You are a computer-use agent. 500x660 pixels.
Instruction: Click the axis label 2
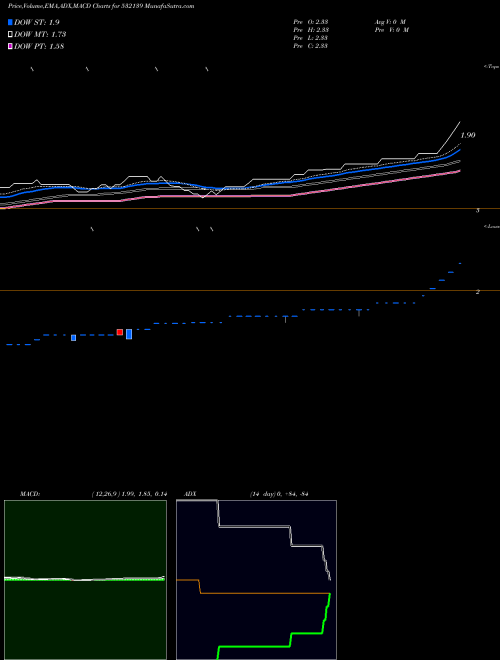[x=477, y=291]
